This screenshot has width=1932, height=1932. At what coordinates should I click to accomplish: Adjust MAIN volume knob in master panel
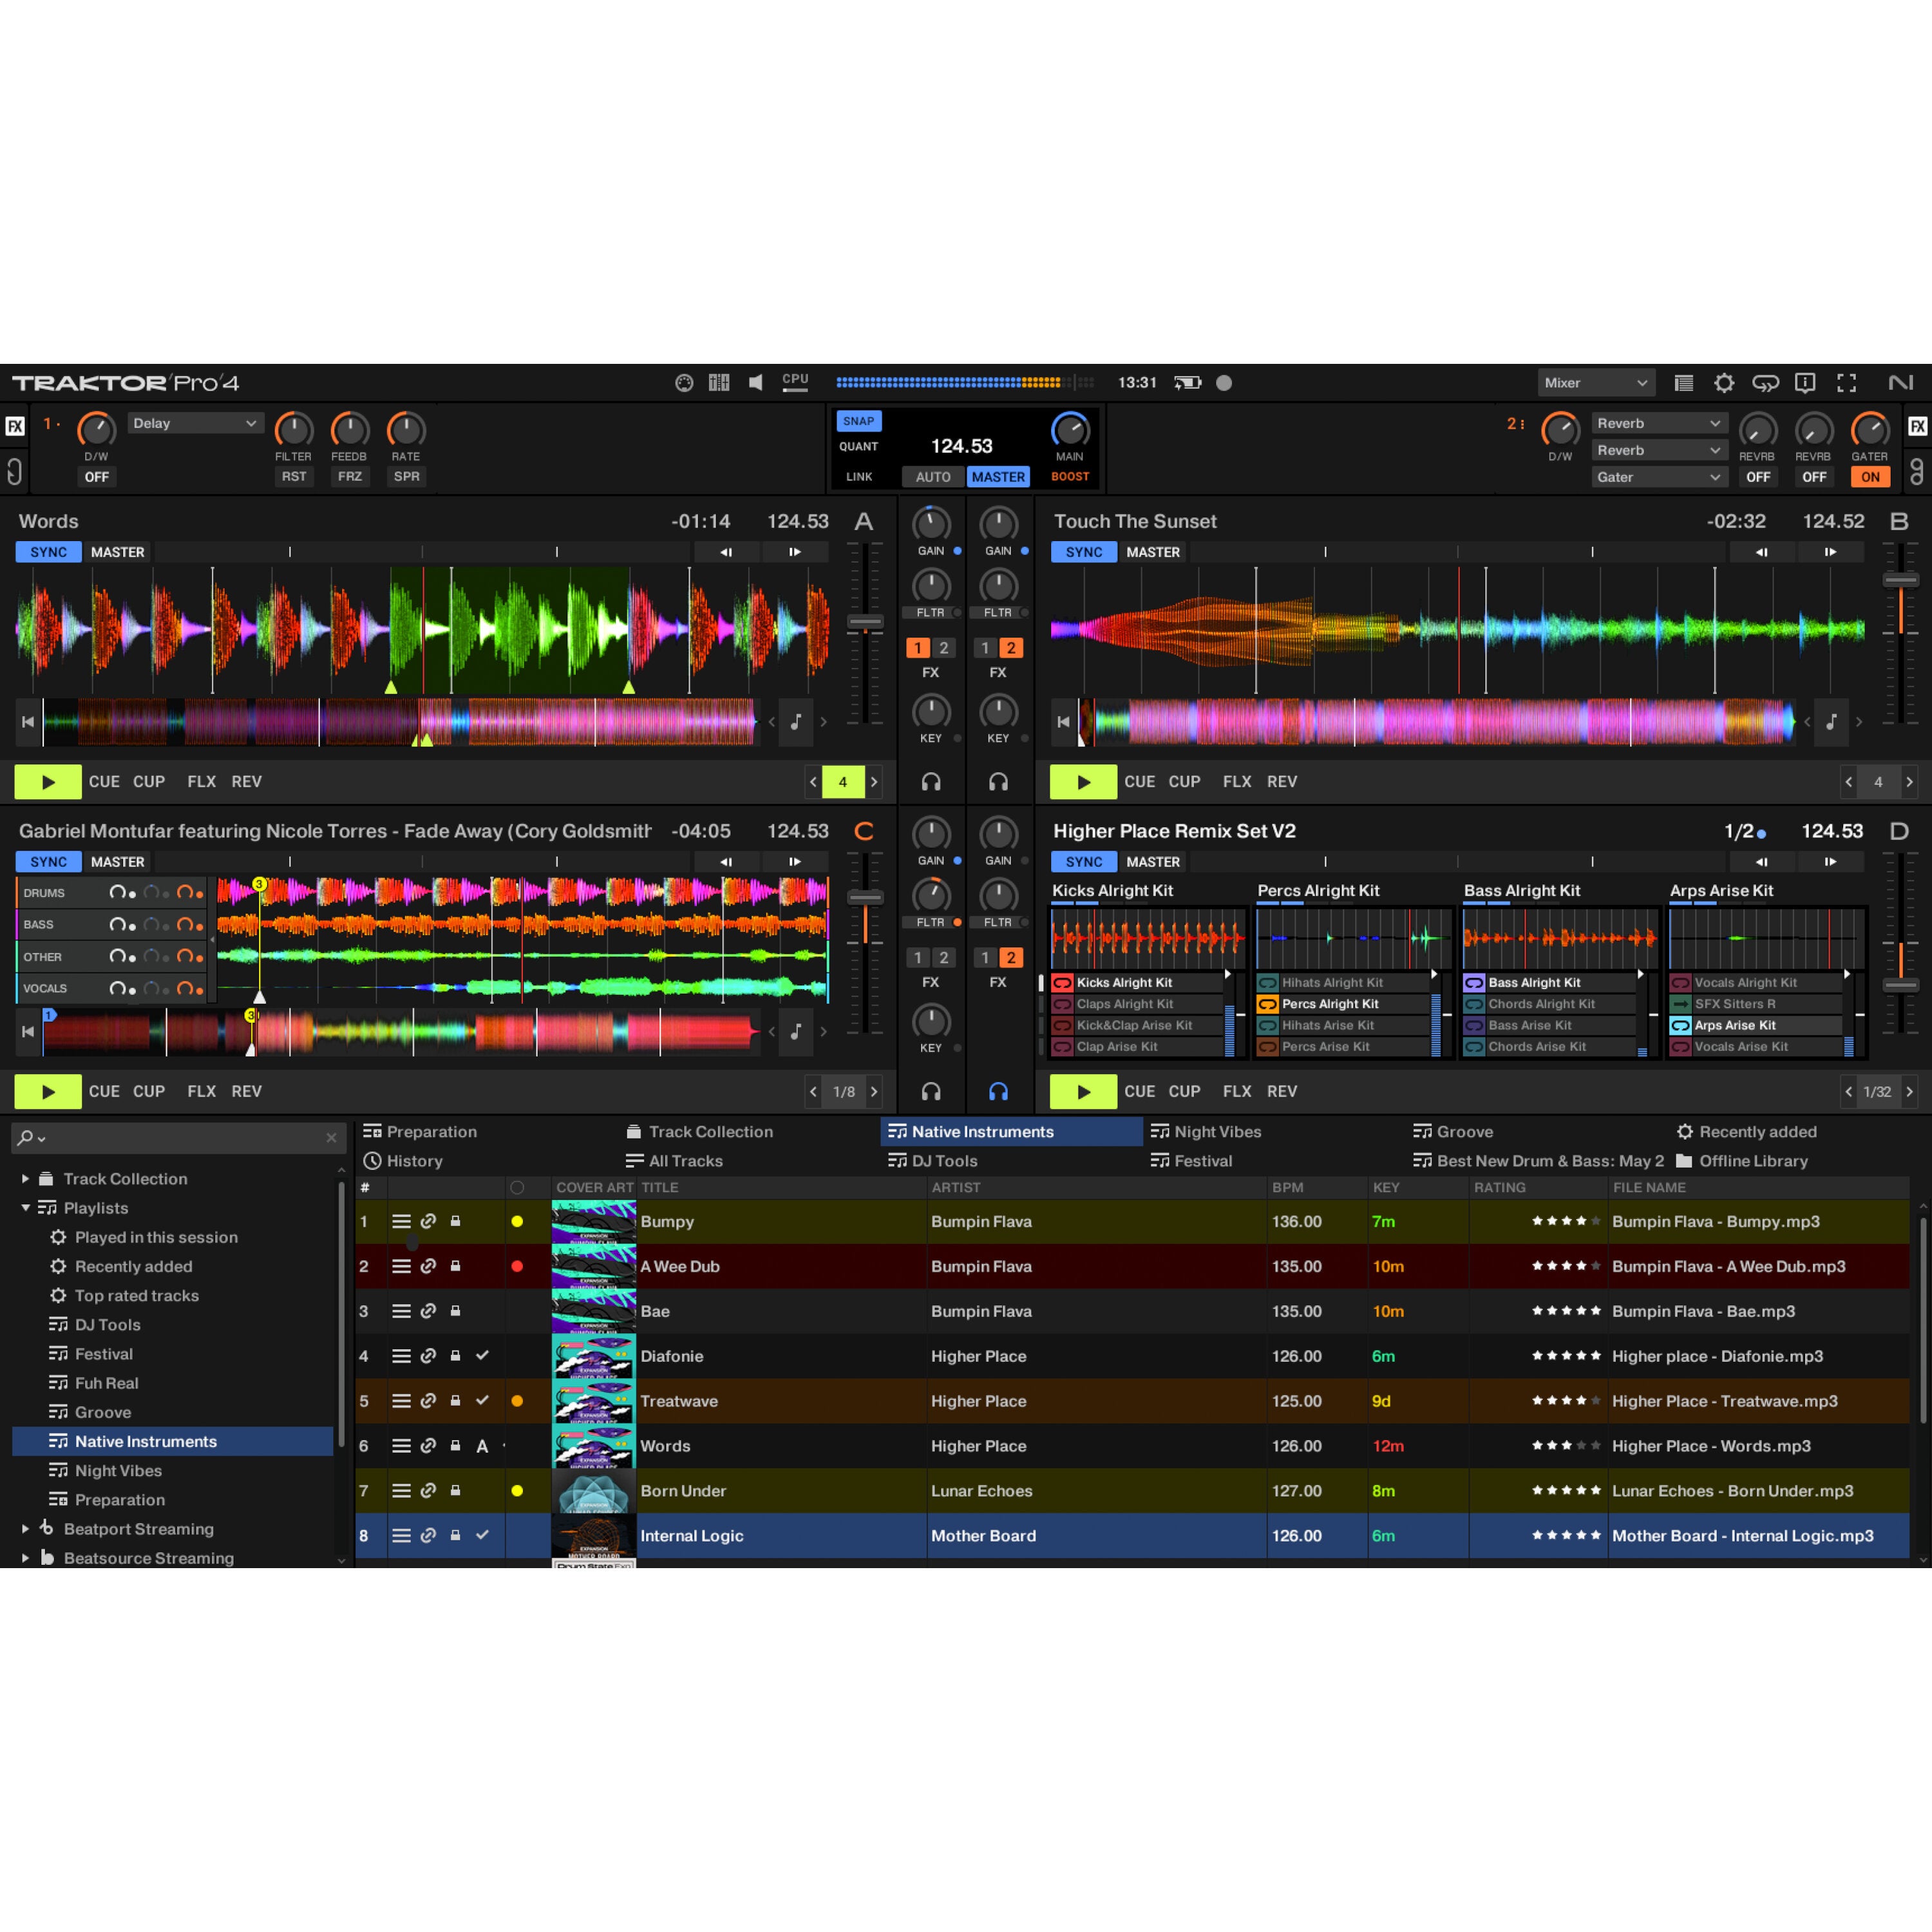click(x=1070, y=430)
